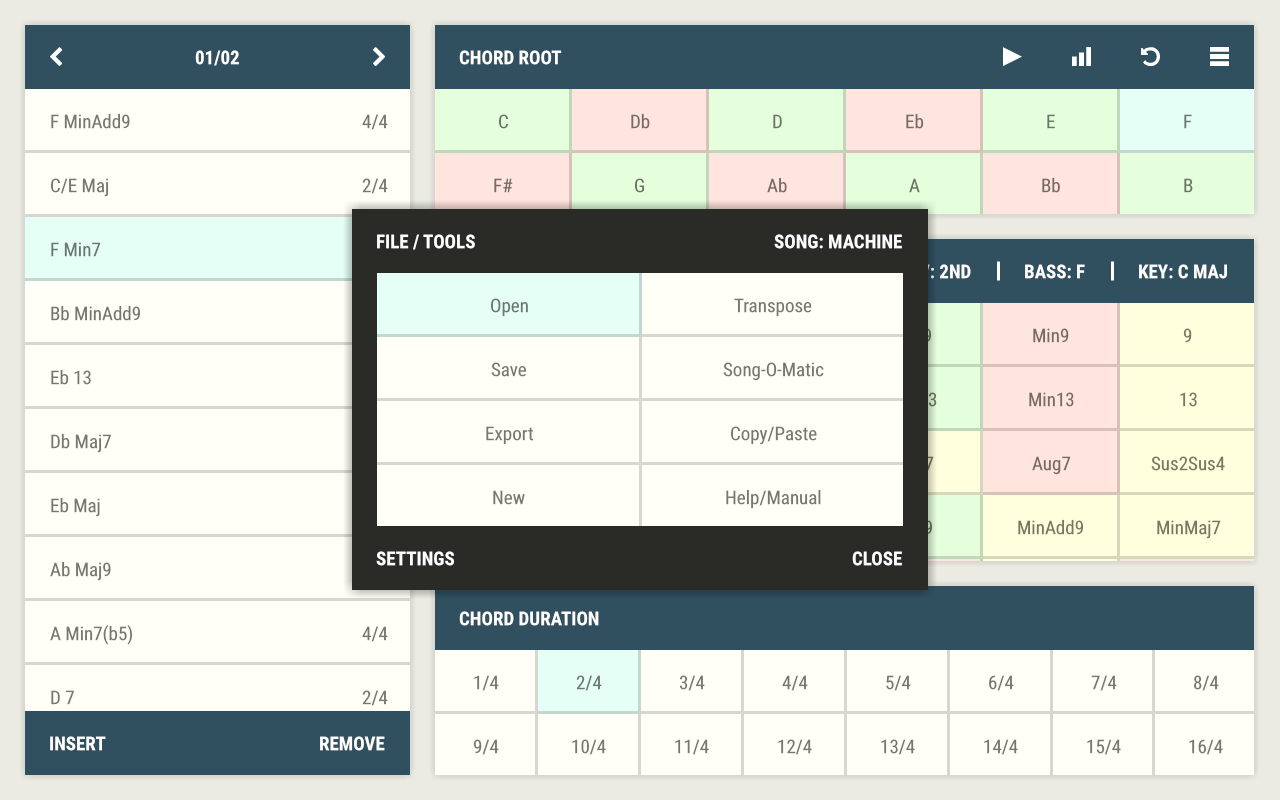Choose Transpose from File/Tools menu
1280x800 pixels.
pyautogui.click(x=772, y=306)
